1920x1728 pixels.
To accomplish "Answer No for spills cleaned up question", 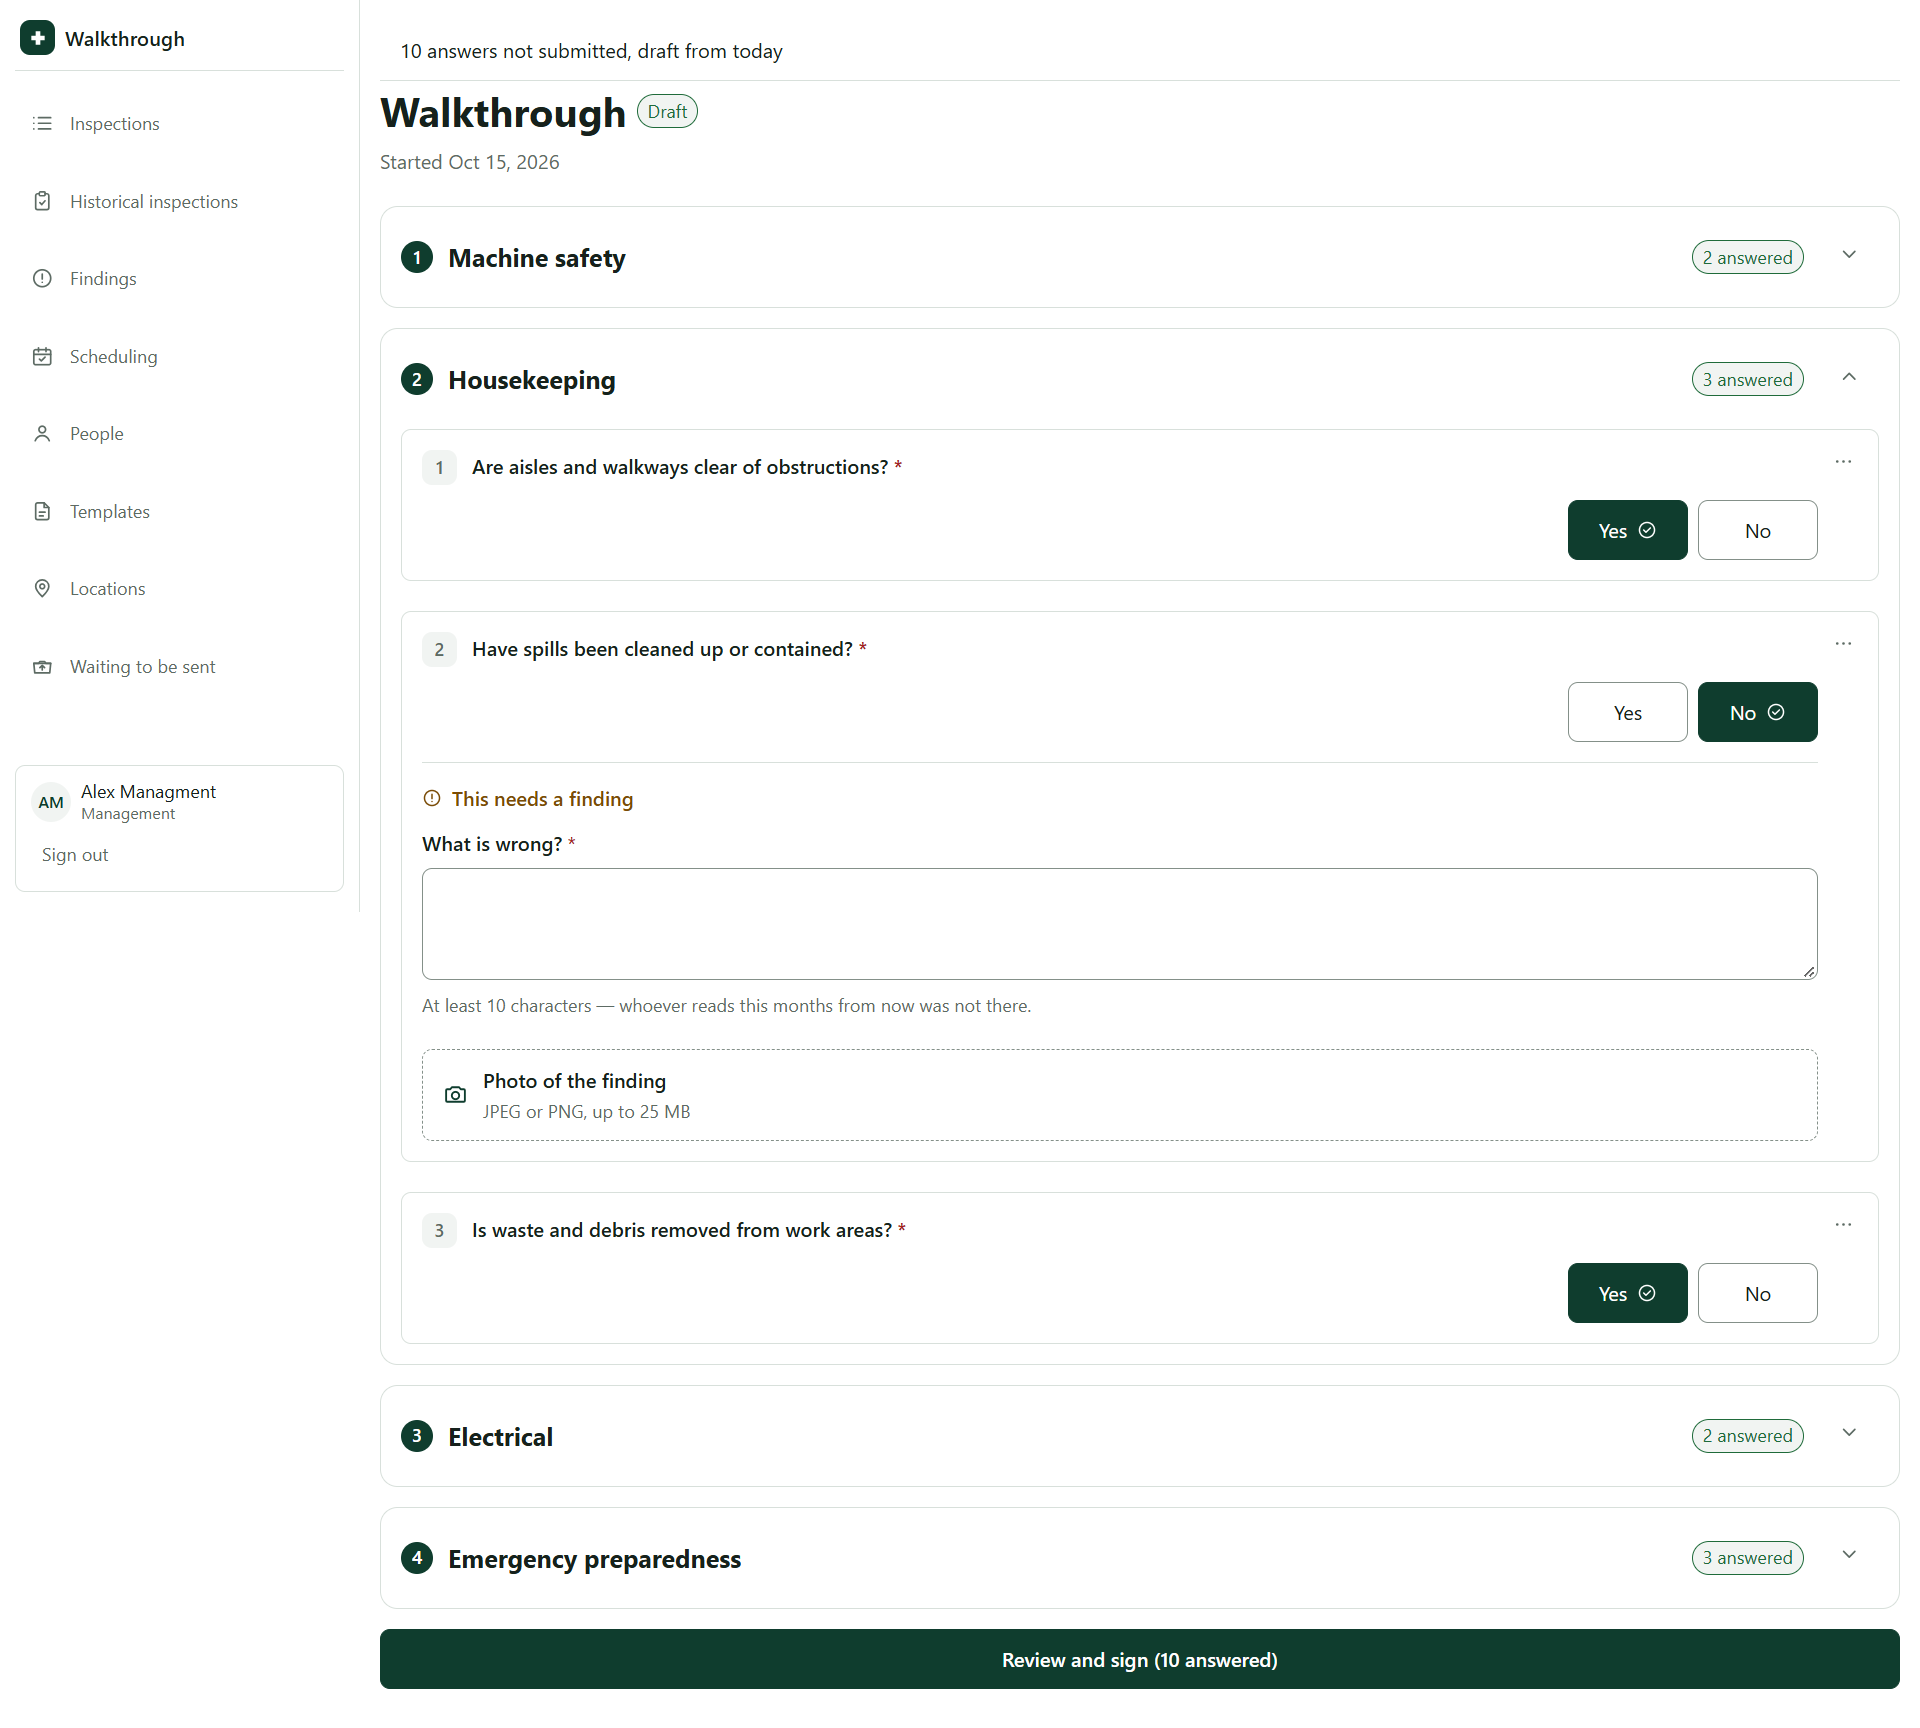I will pos(1757,712).
